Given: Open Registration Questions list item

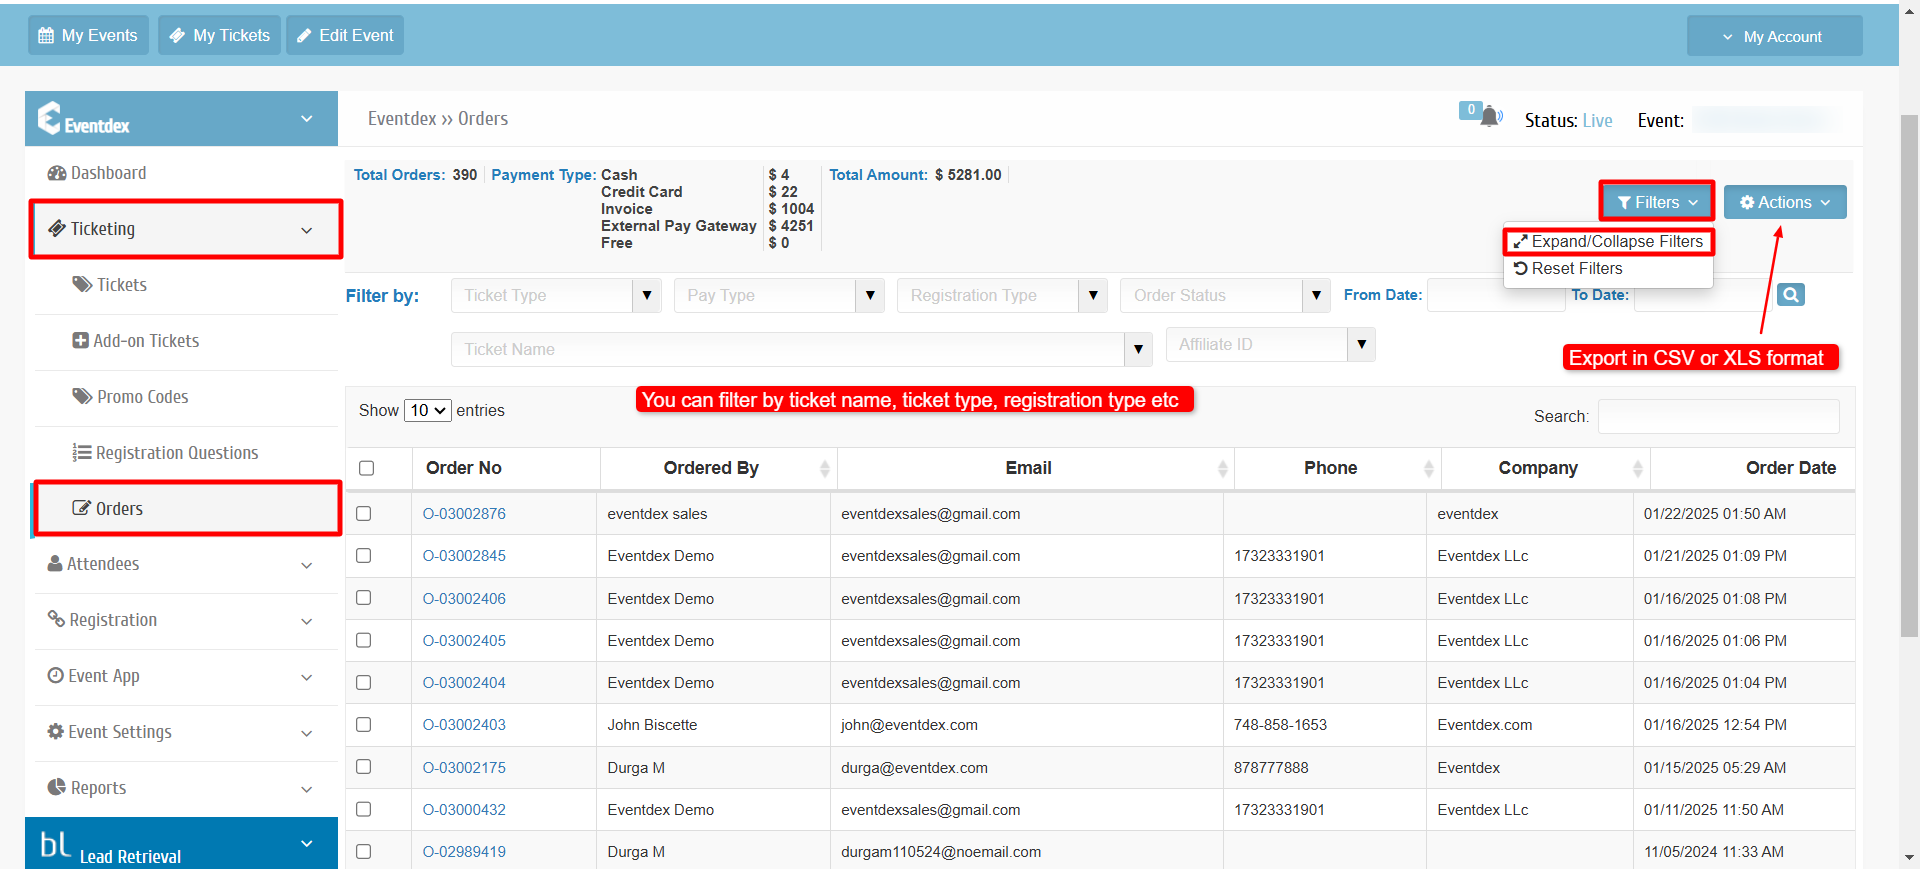Looking at the screenshot, I should tap(165, 453).
